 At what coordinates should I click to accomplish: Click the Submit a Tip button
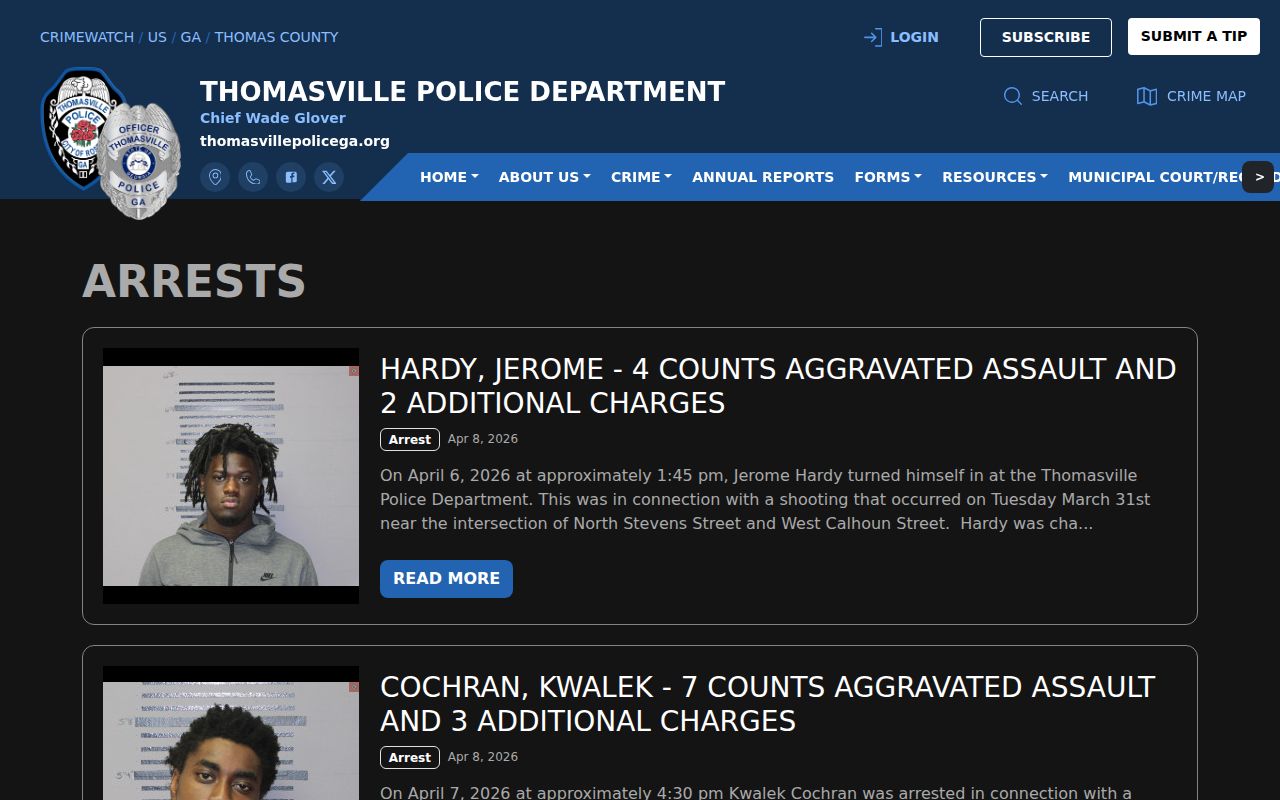(1194, 36)
